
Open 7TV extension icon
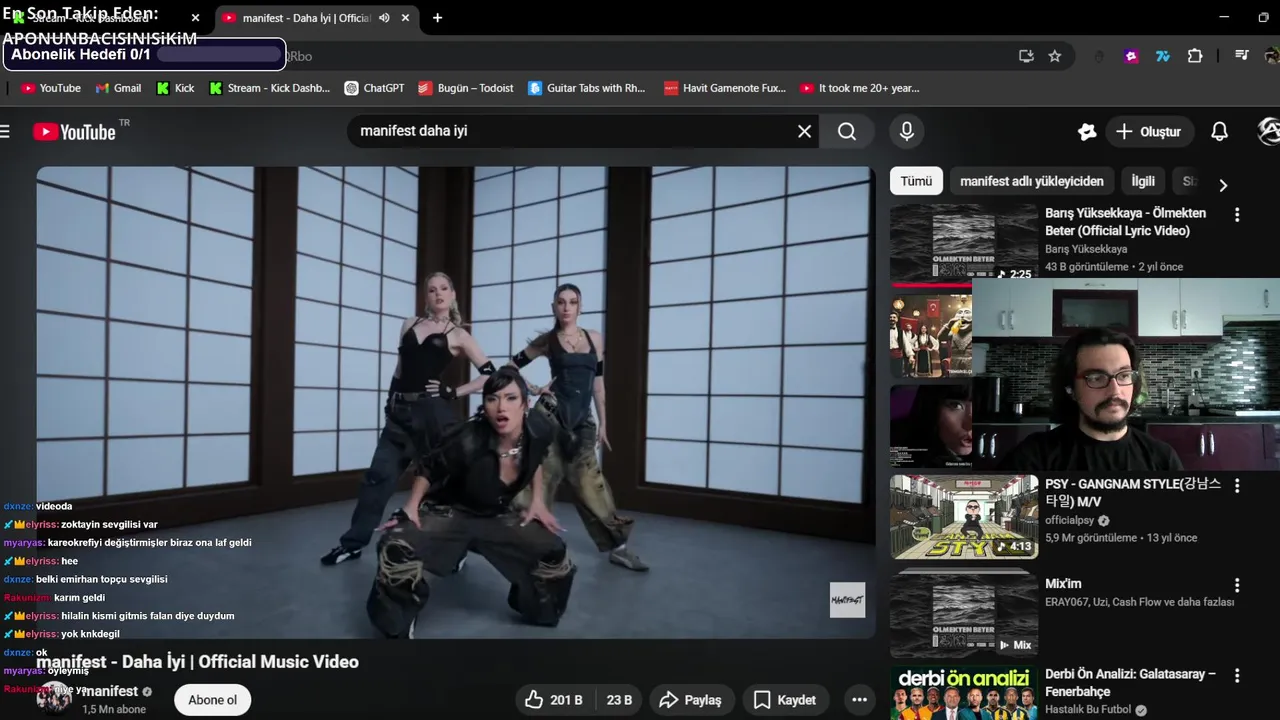[x=1163, y=56]
